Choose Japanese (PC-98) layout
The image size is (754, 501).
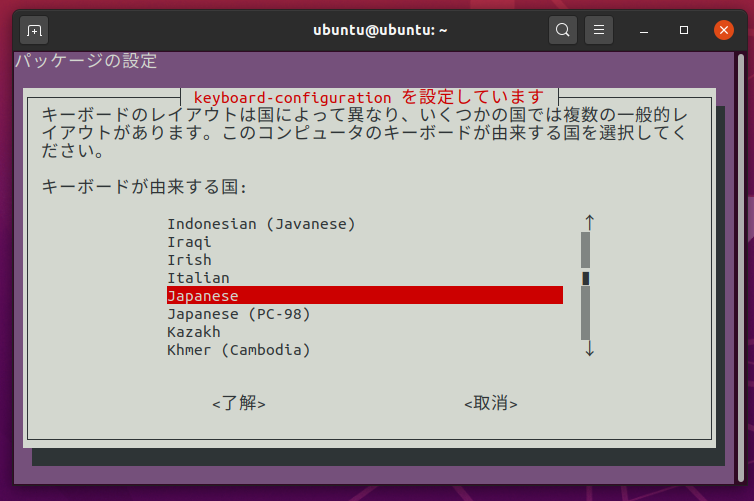(x=364, y=314)
